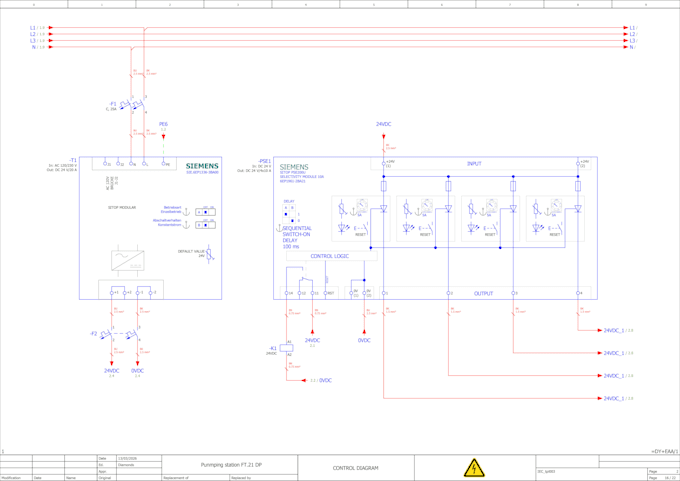Click the C, 25A rating under -F1
This screenshot has height=481, width=680.
tap(111, 109)
